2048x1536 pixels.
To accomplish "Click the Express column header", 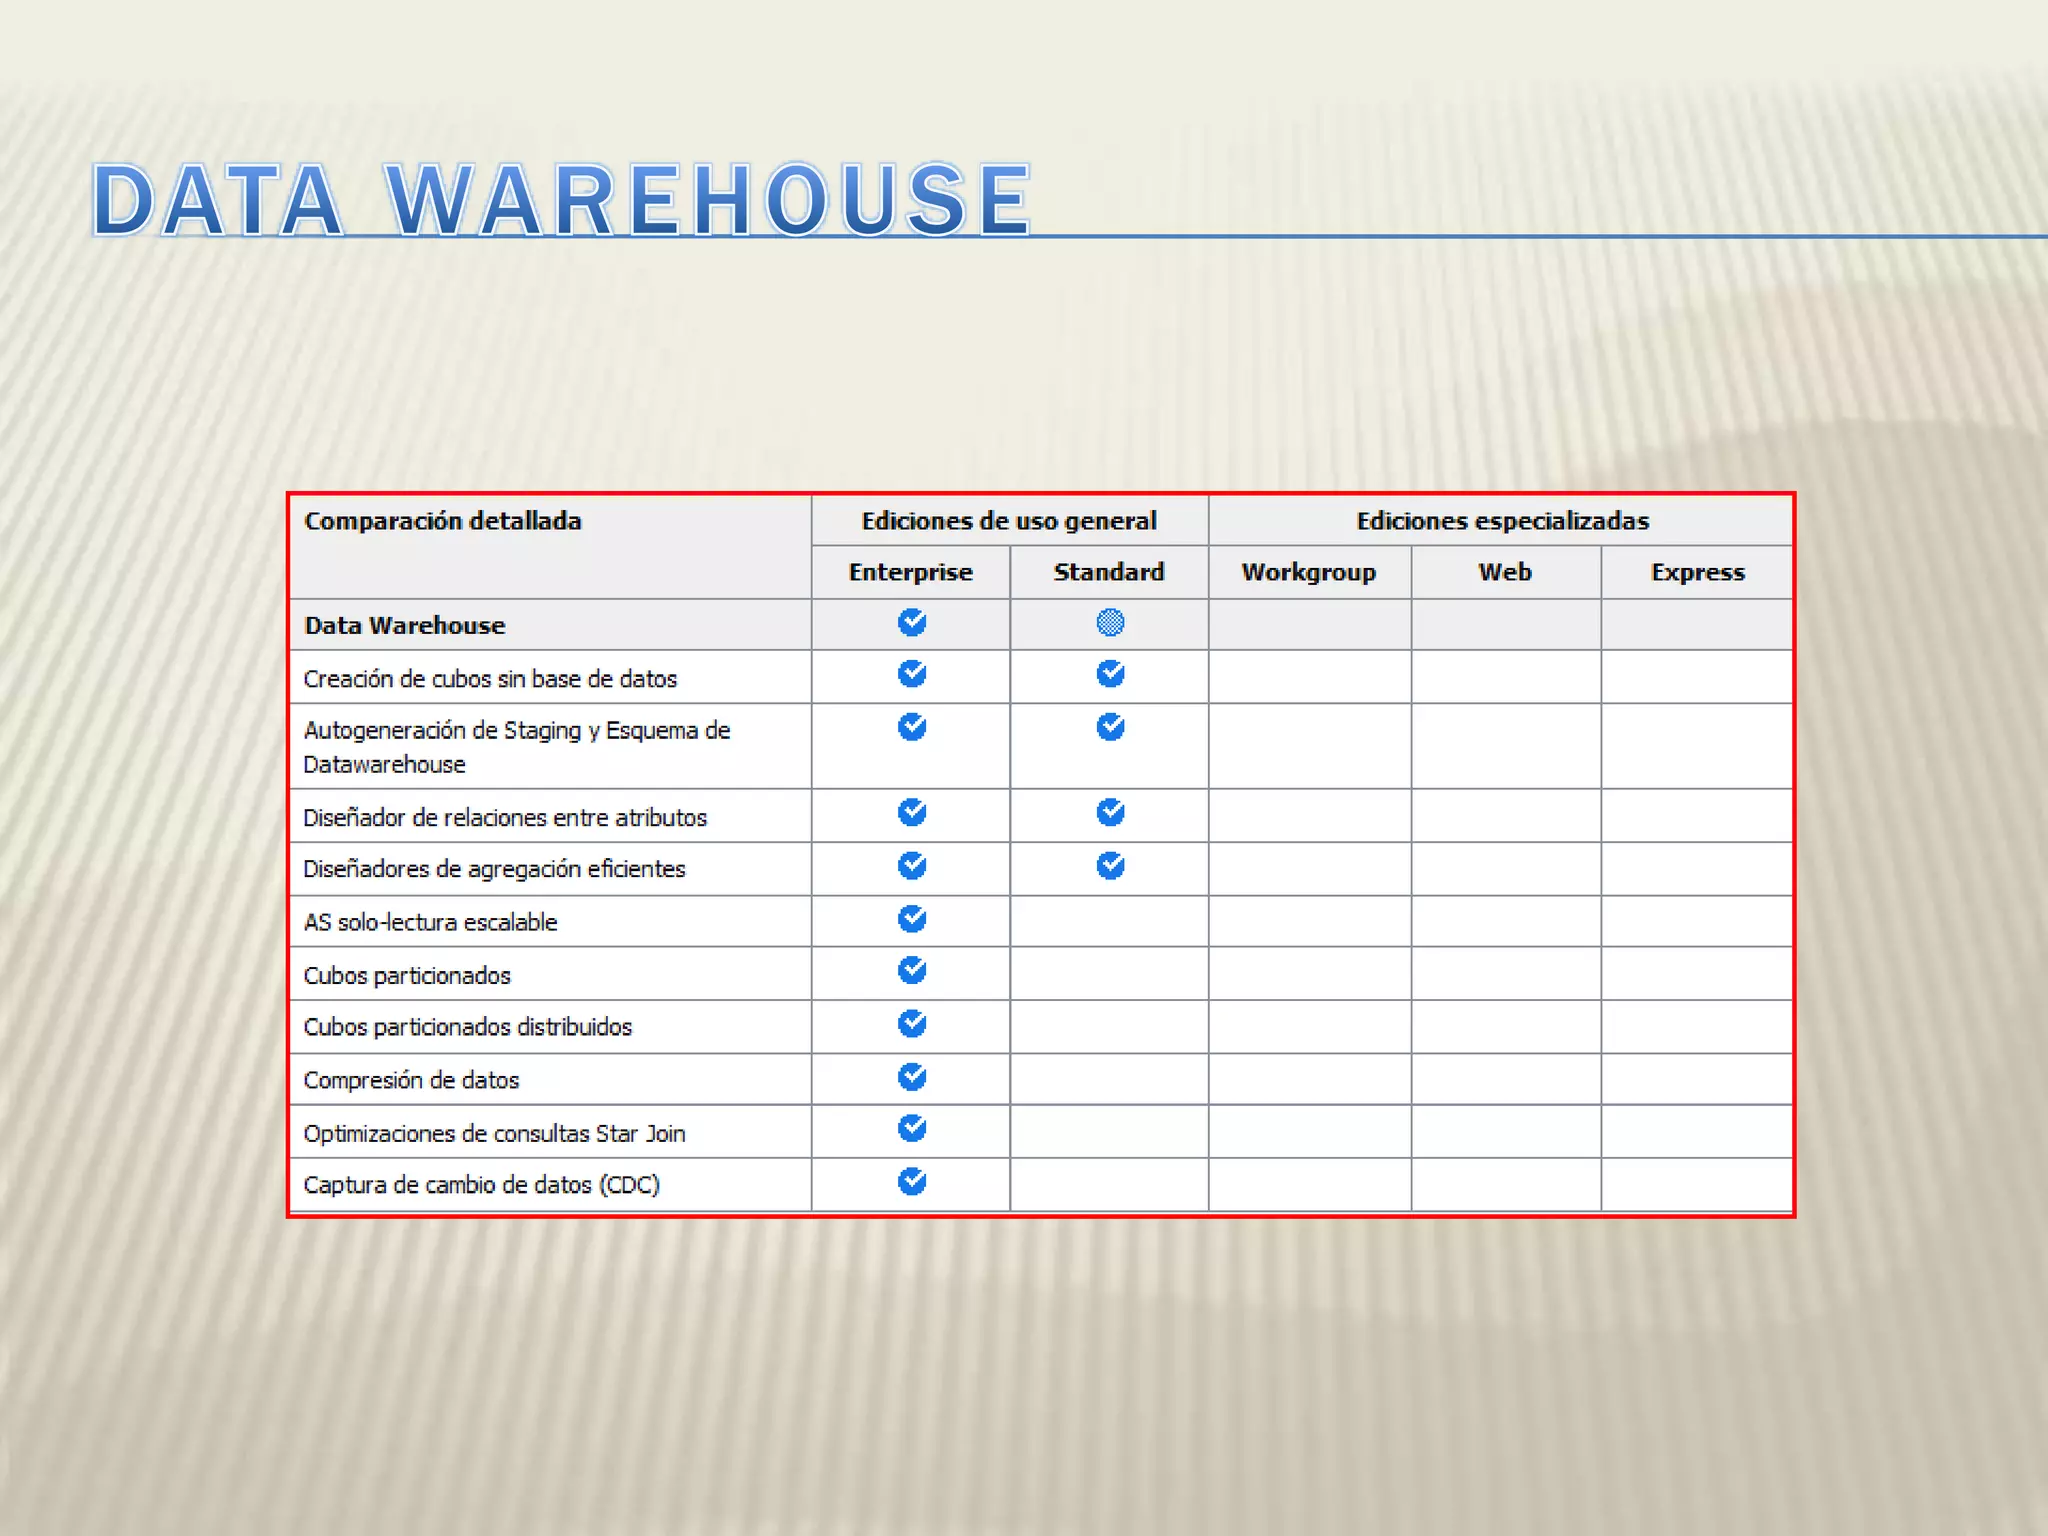I will [x=1698, y=572].
